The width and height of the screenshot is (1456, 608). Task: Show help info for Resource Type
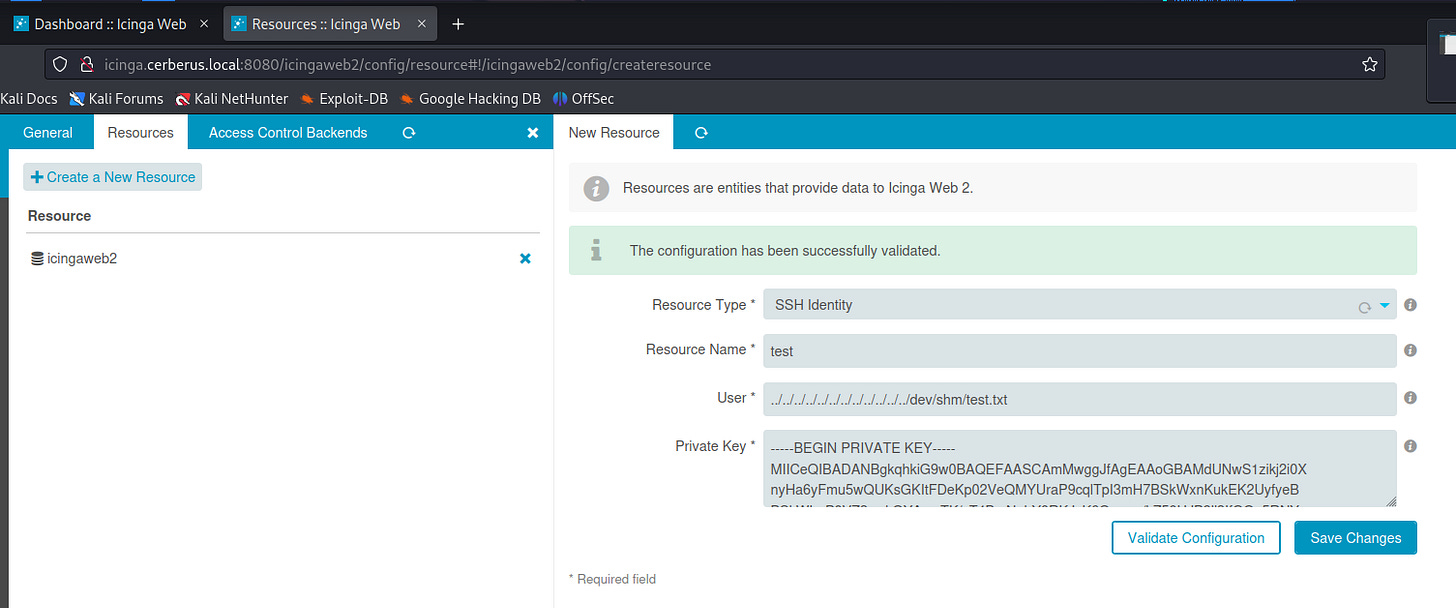[x=1410, y=305]
